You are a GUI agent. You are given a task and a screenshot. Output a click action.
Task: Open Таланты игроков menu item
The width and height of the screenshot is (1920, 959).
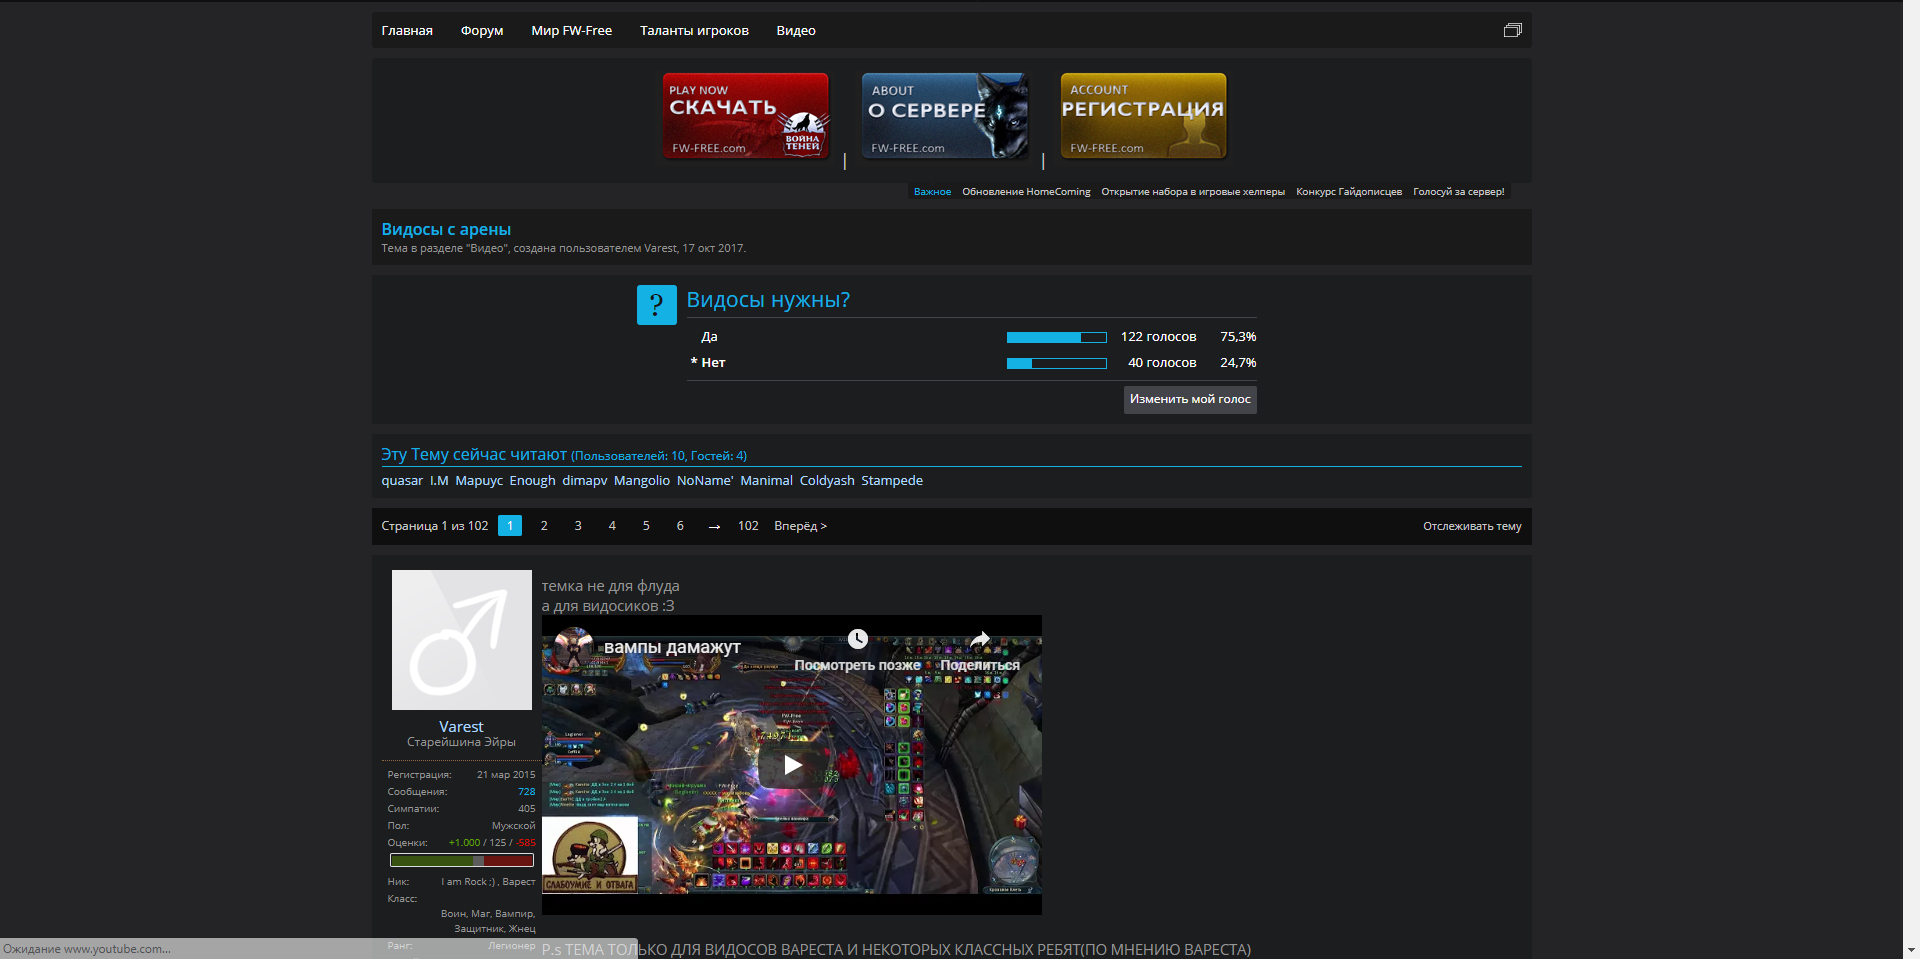pyautogui.click(x=694, y=31)
